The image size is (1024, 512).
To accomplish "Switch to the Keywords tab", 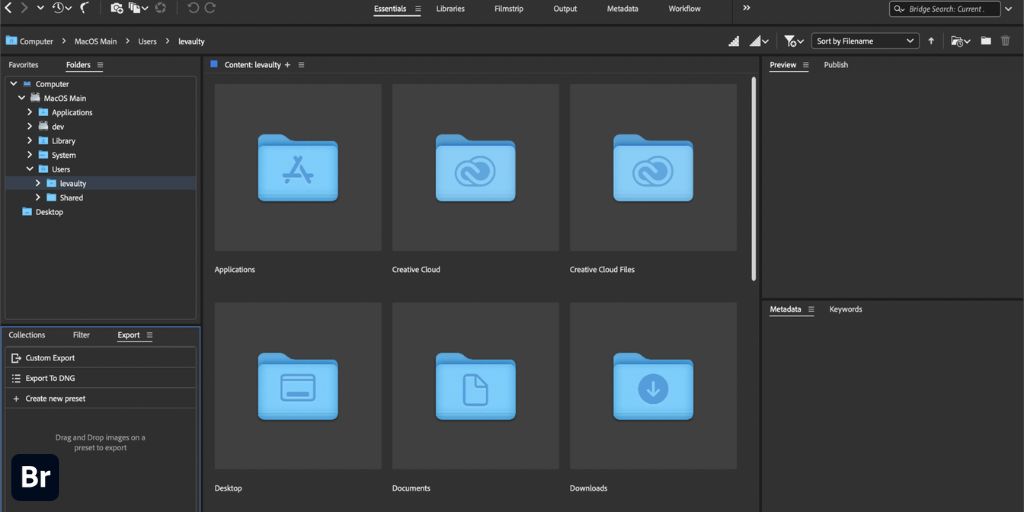I will click(x=846, y=309).
